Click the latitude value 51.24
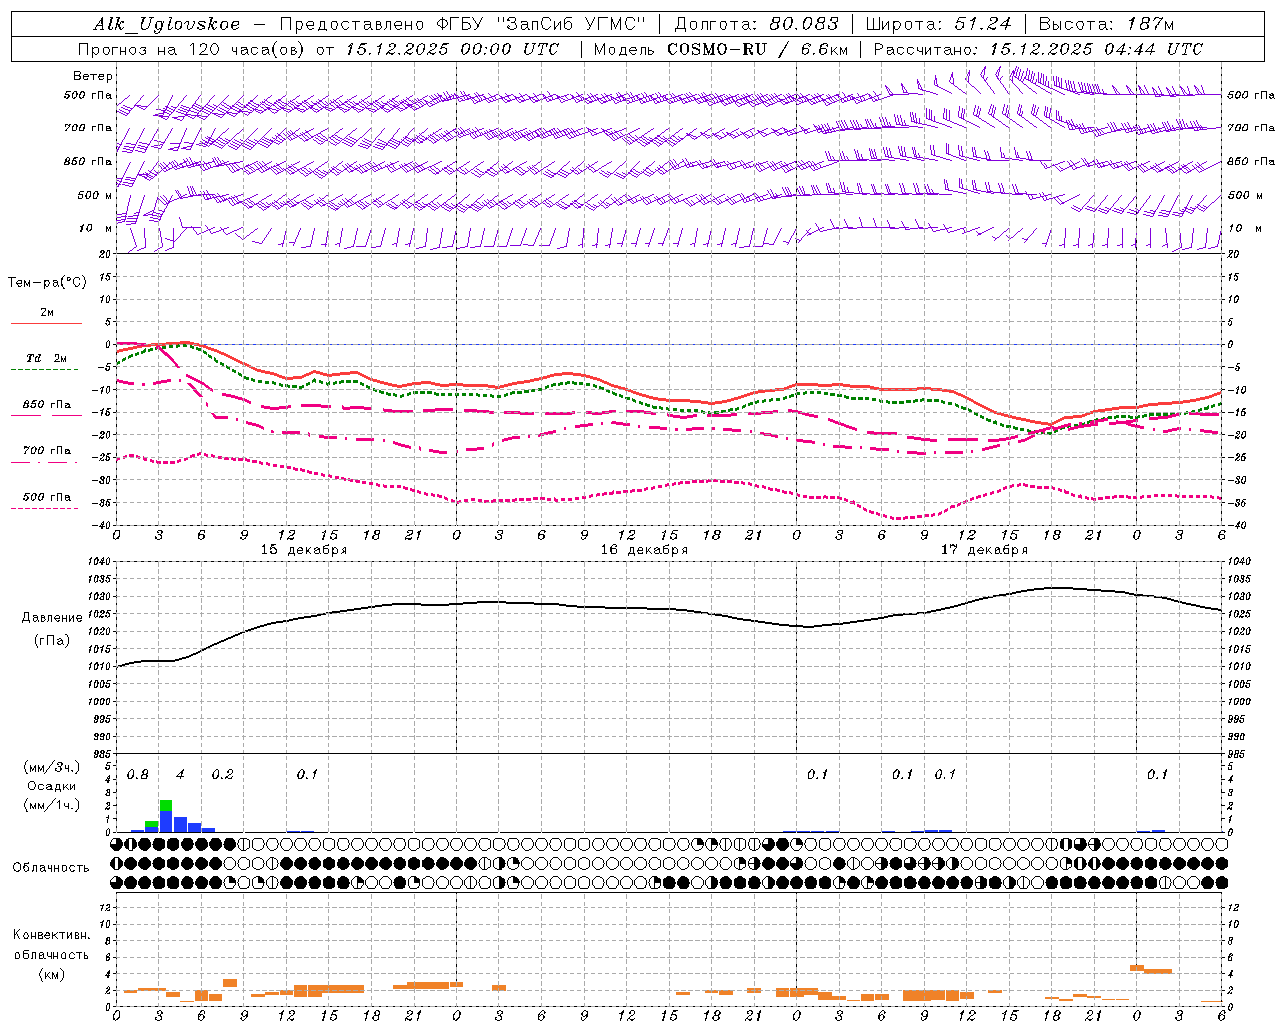 click(x=982, y=24)
